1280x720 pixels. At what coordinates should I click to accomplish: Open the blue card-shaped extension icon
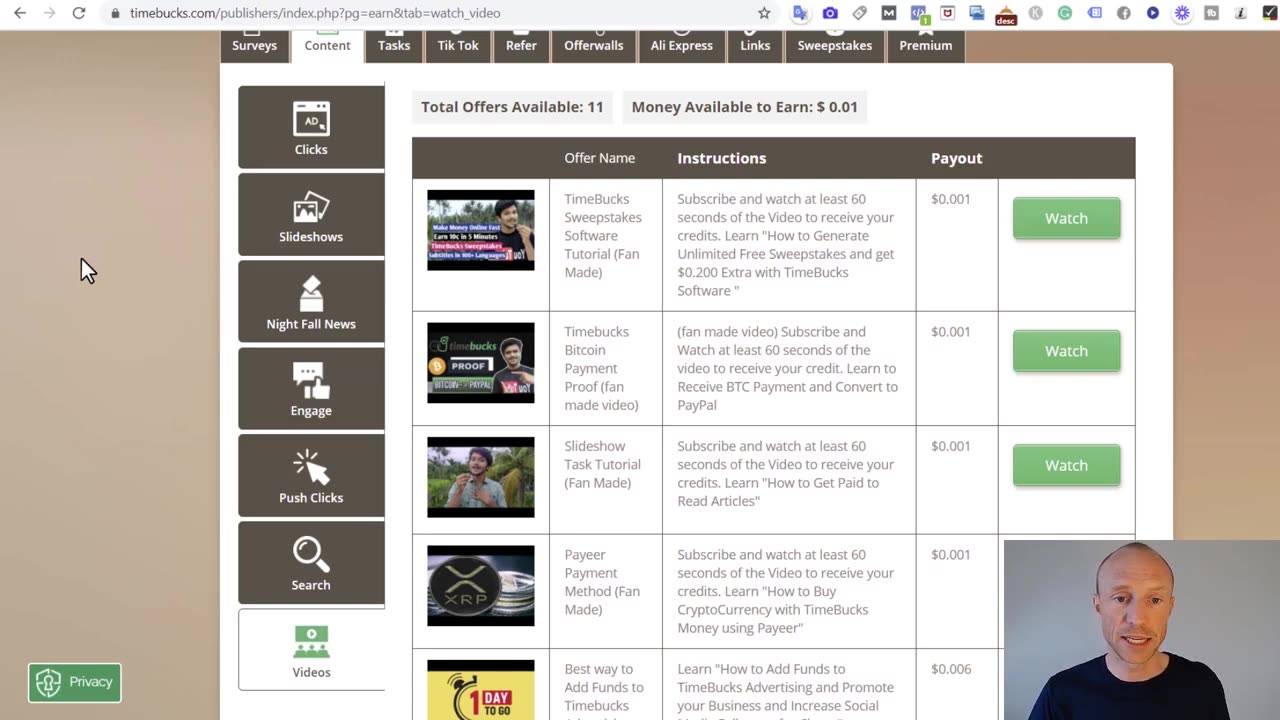(1095, 13)
